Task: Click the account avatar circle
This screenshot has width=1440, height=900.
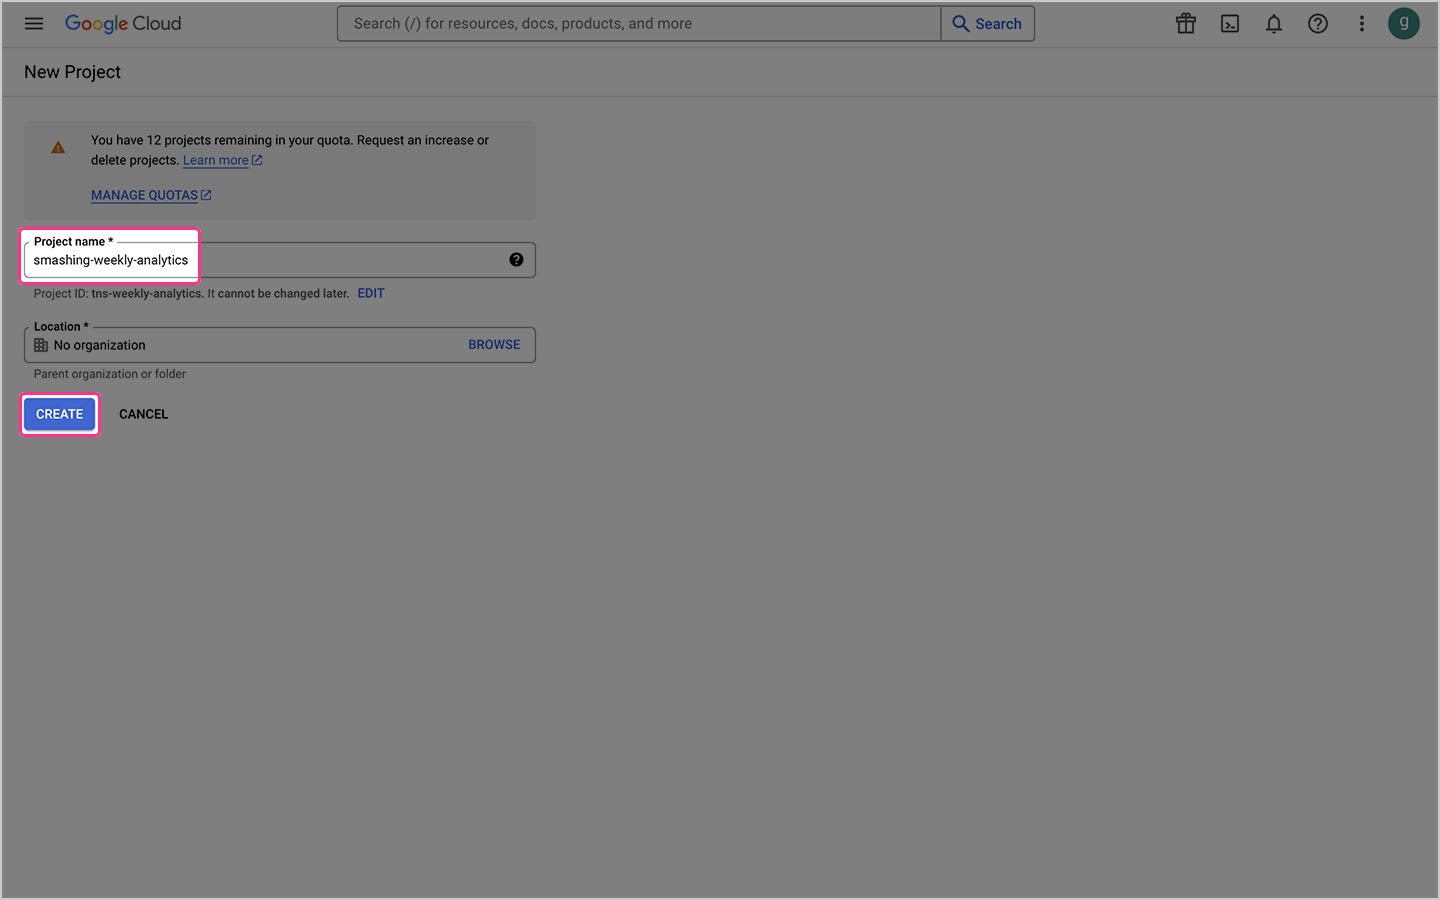Action: 1404,23
